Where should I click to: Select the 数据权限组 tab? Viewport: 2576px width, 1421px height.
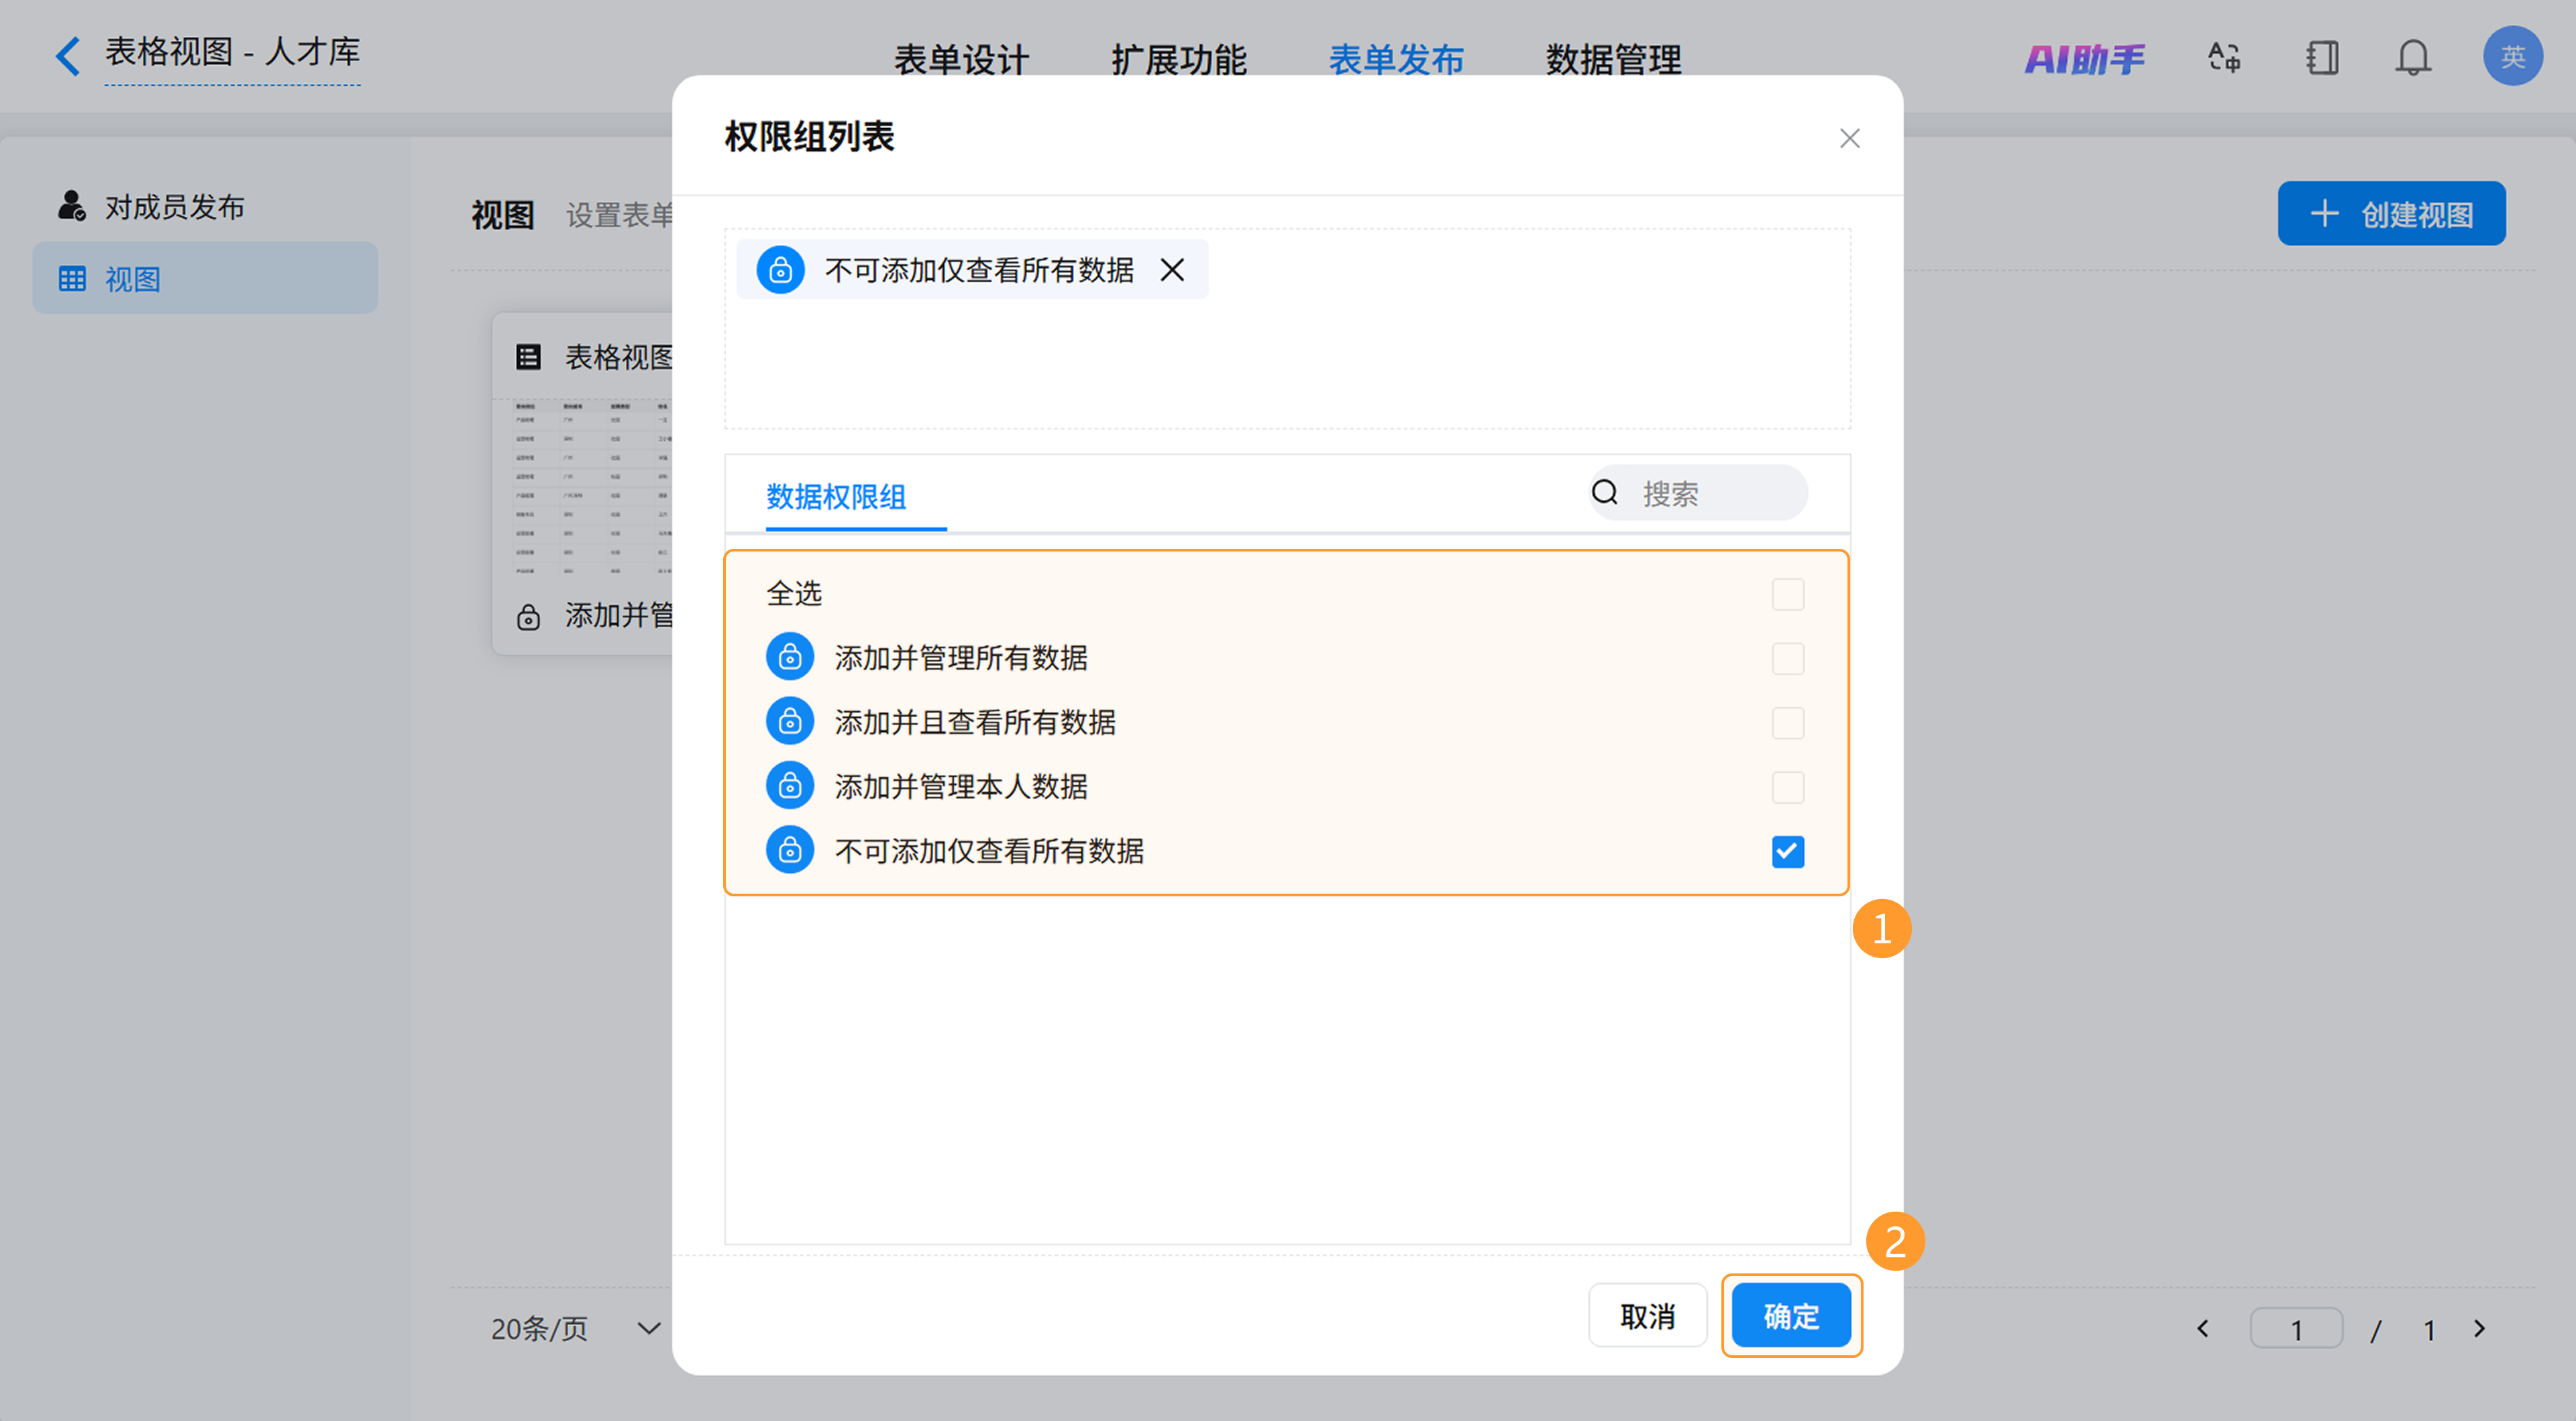(836, 496)
